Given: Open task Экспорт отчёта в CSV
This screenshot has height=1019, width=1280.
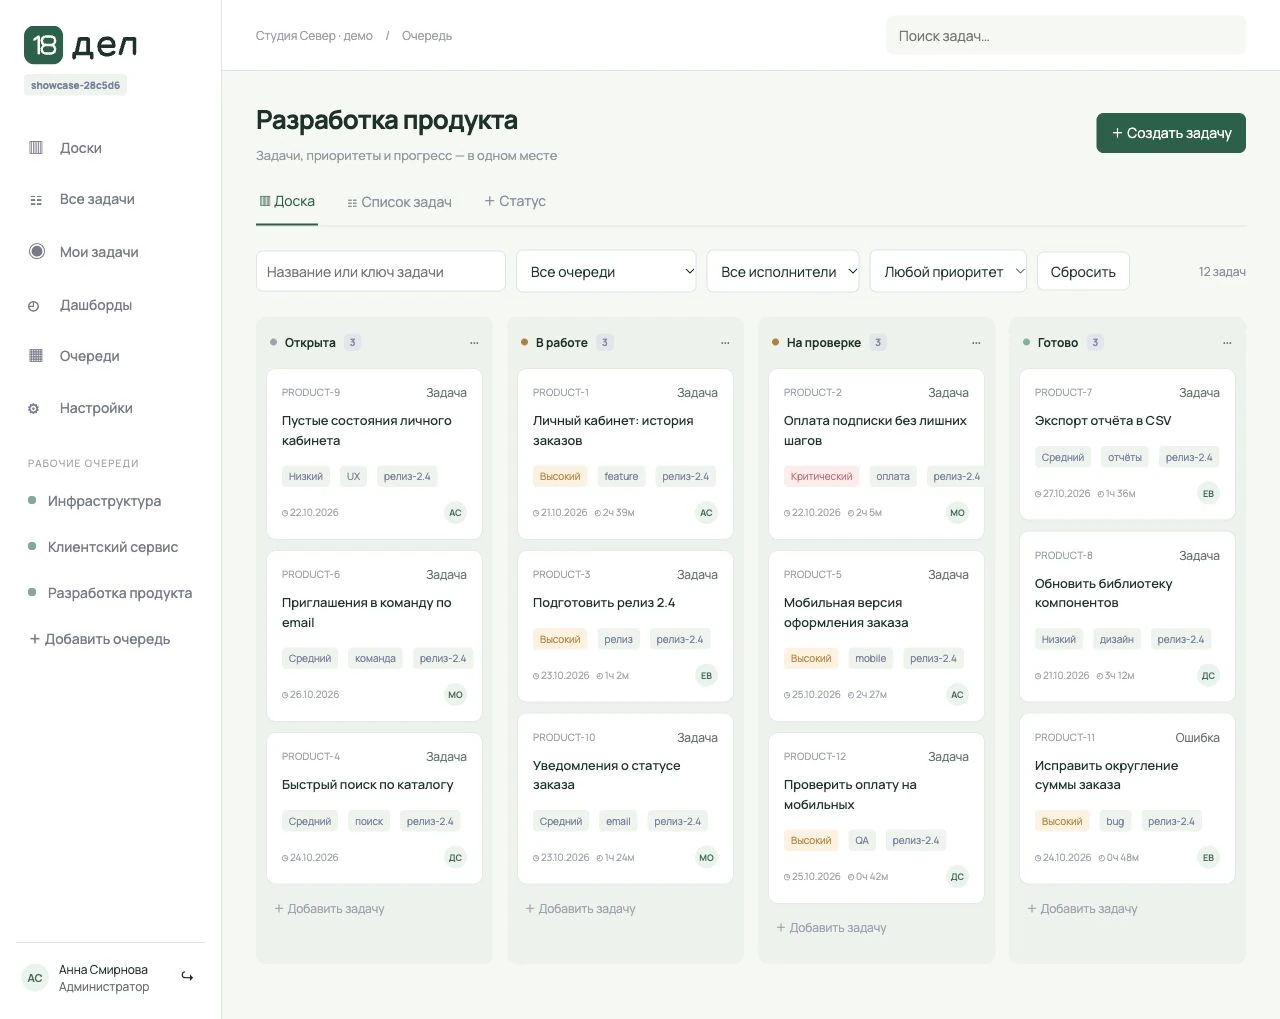Looking at the screenshot, I should point(1102,421).
